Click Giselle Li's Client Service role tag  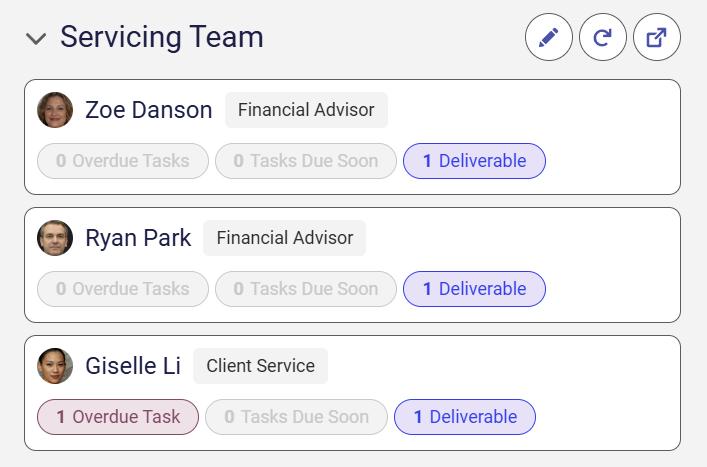pos(261,366)
